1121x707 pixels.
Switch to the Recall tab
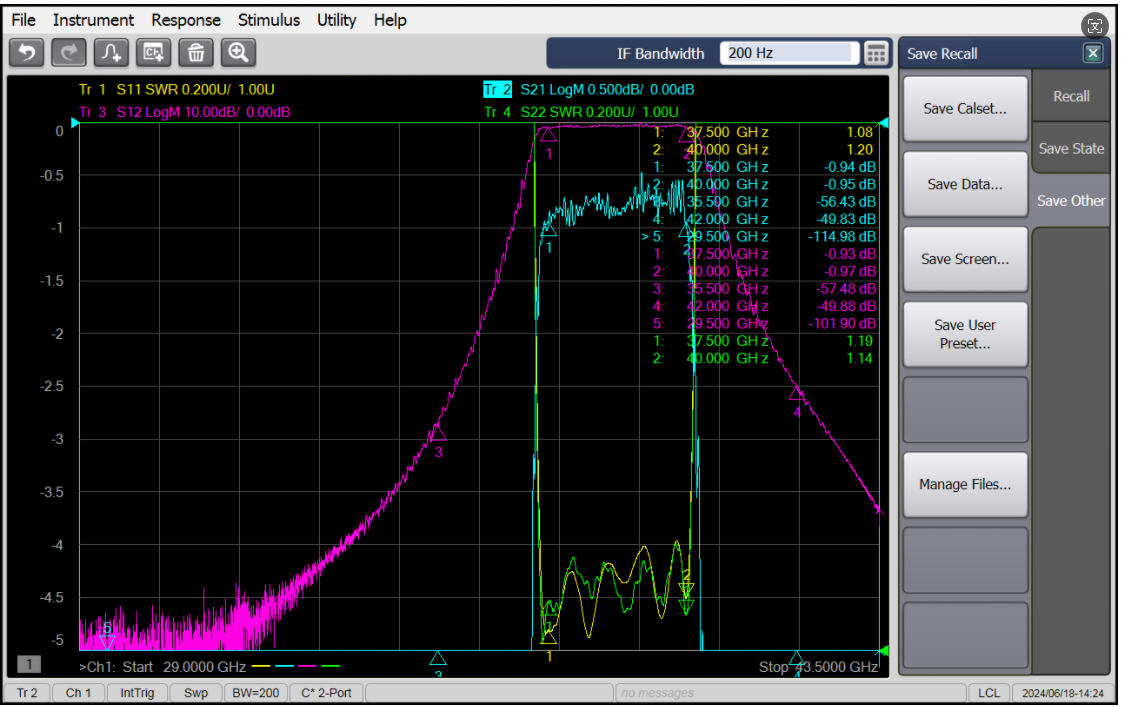[1071, 97]
